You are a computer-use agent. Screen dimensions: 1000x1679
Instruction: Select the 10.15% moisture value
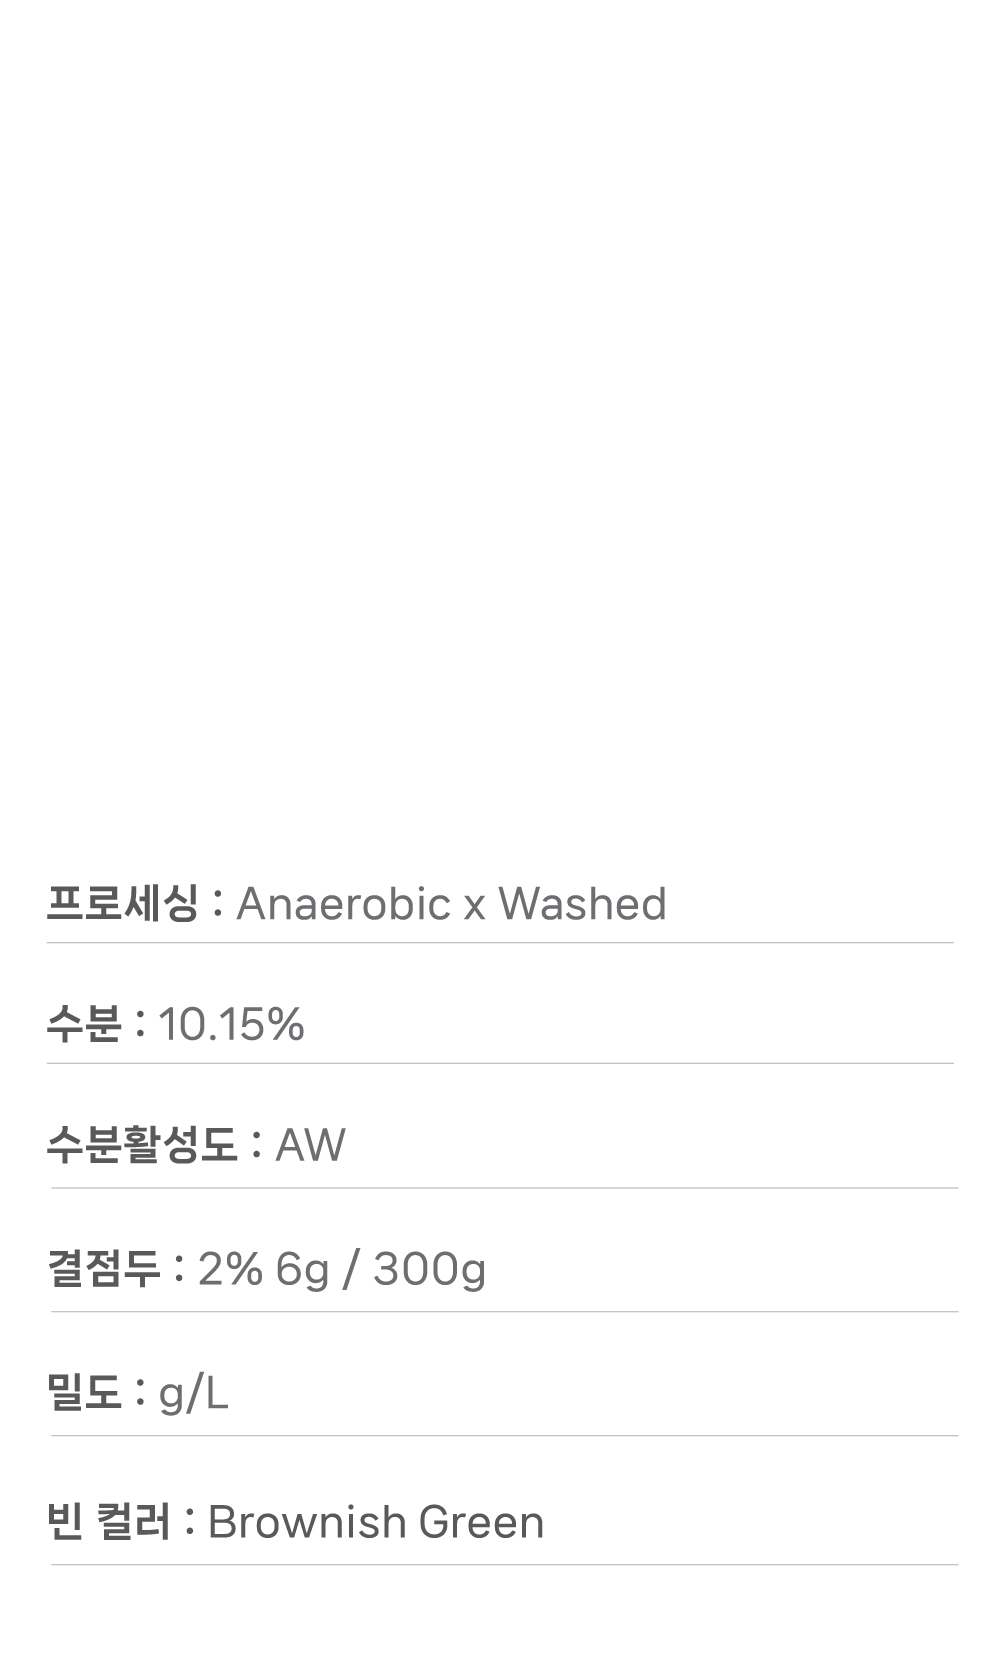coord(231,1024)
